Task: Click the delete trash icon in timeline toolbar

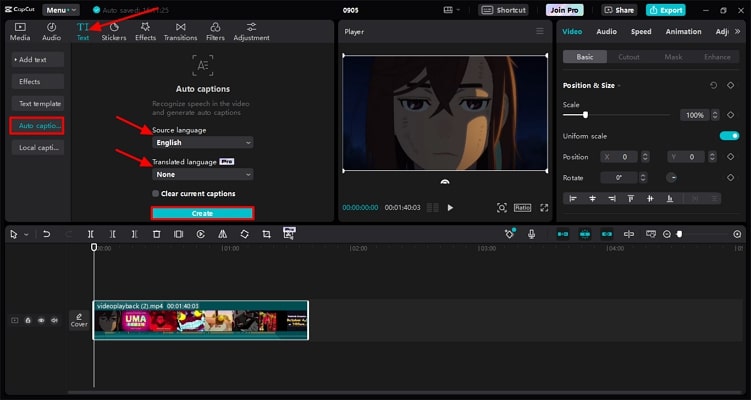Action: [157, 234]
